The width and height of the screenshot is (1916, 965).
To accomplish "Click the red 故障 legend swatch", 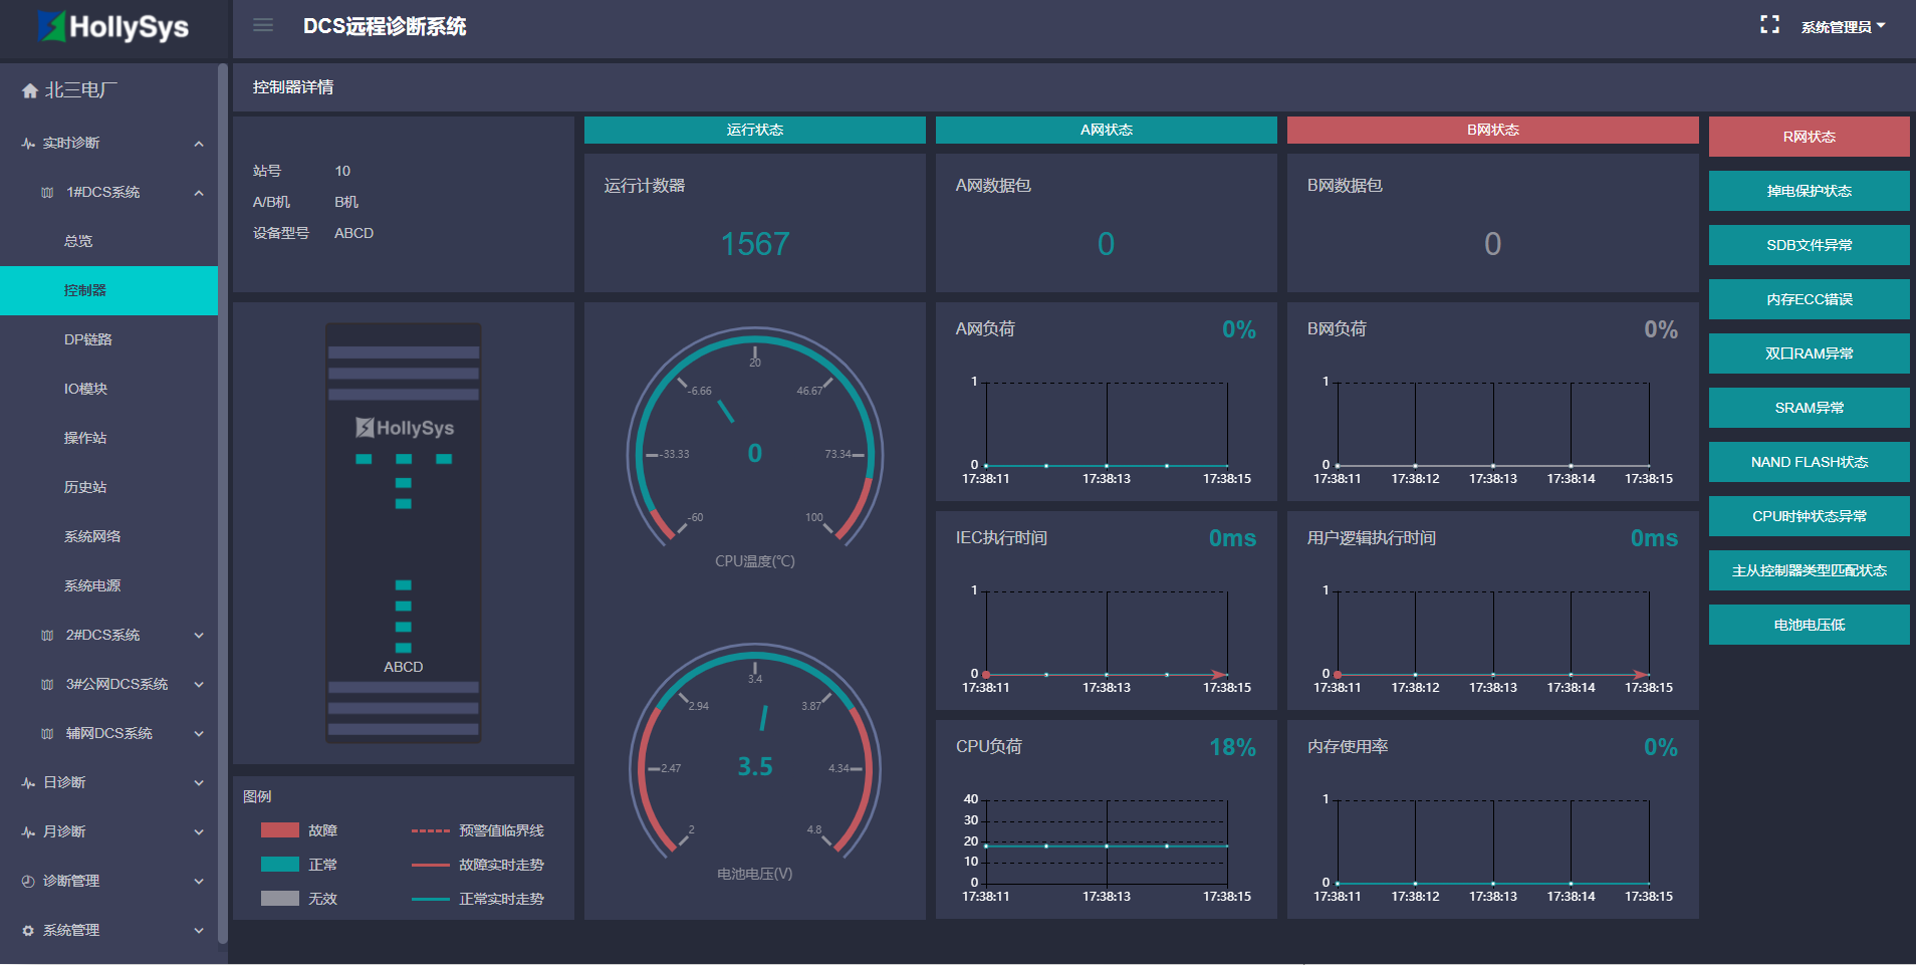I will click(280, 830).
